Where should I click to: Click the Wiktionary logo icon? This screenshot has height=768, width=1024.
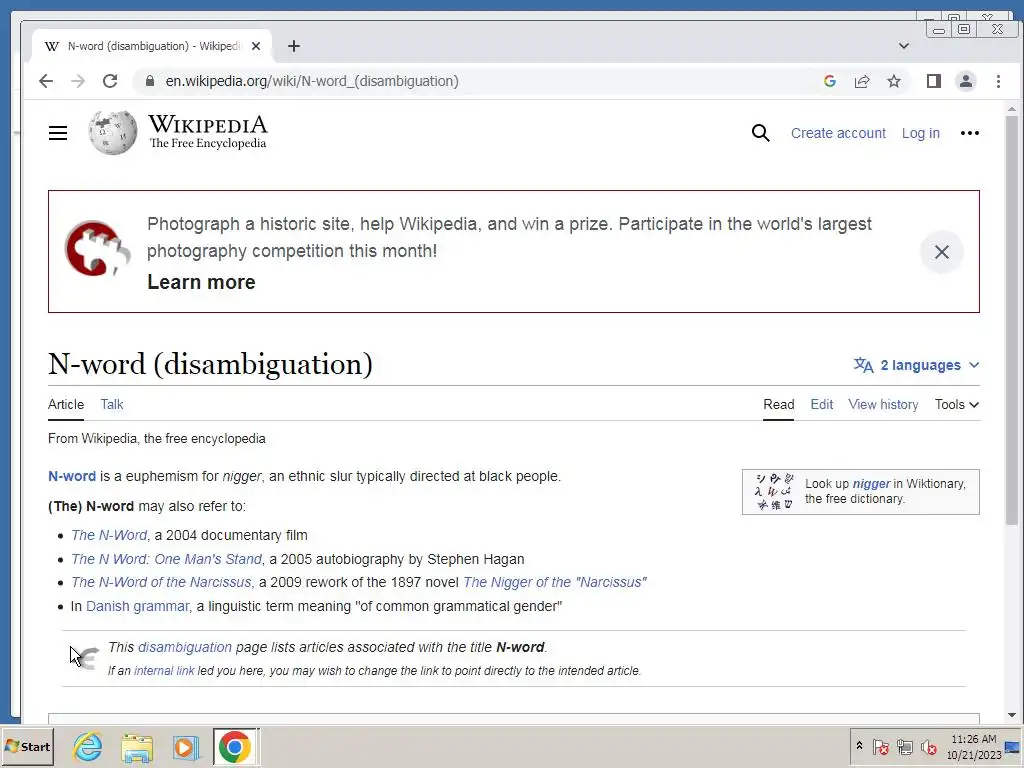[x=773, y=492]
